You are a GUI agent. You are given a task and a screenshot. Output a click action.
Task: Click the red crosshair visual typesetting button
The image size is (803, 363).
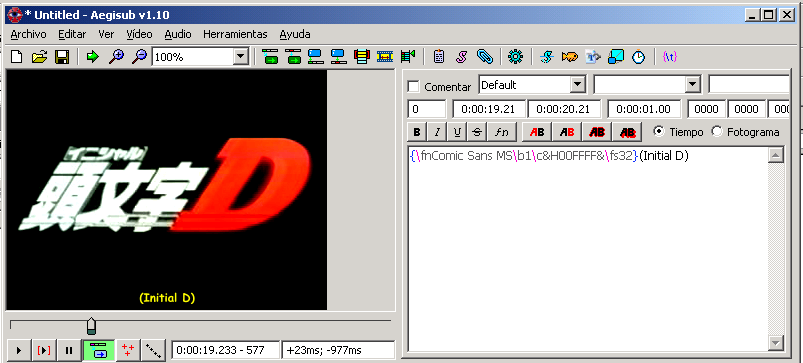[x=128, y=350]
